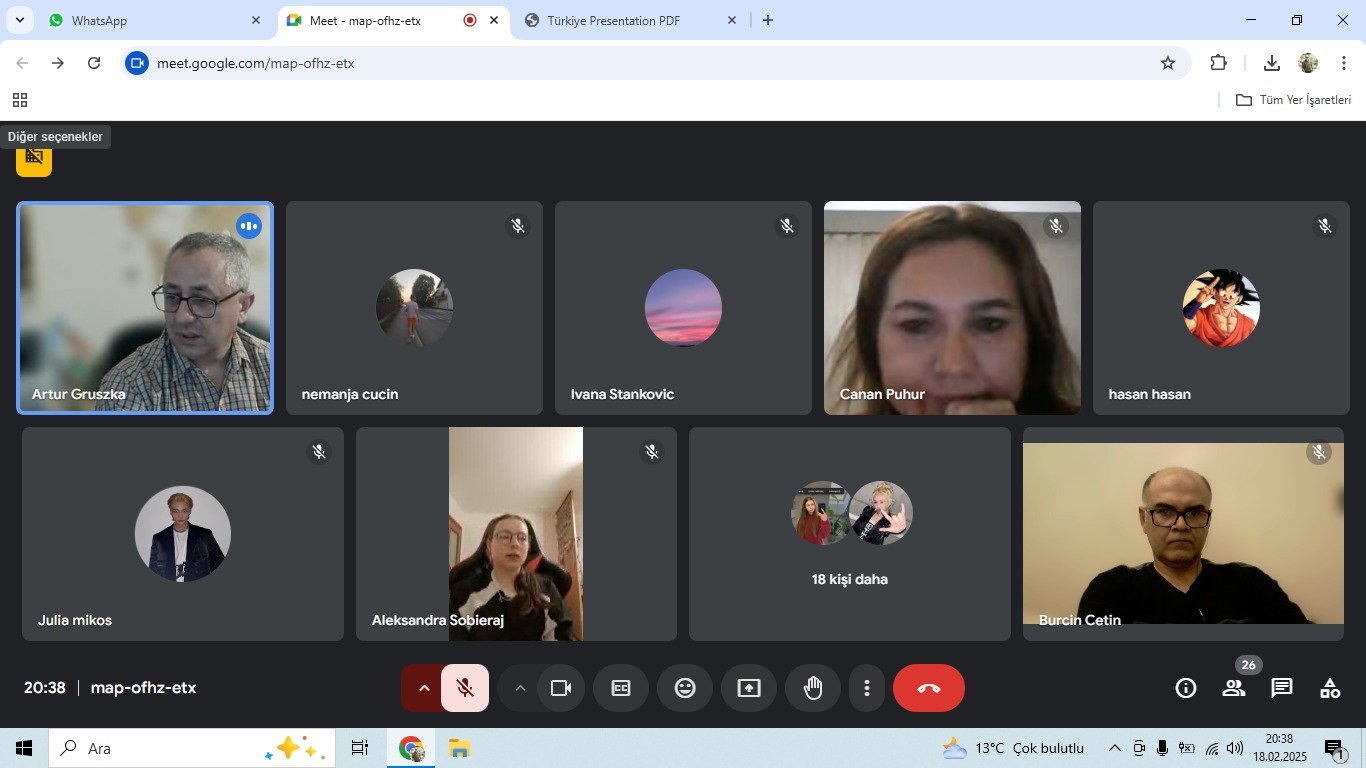1366x768 pixels.
Task: Open meeting activities icon
Action: tap(1330, 688)
